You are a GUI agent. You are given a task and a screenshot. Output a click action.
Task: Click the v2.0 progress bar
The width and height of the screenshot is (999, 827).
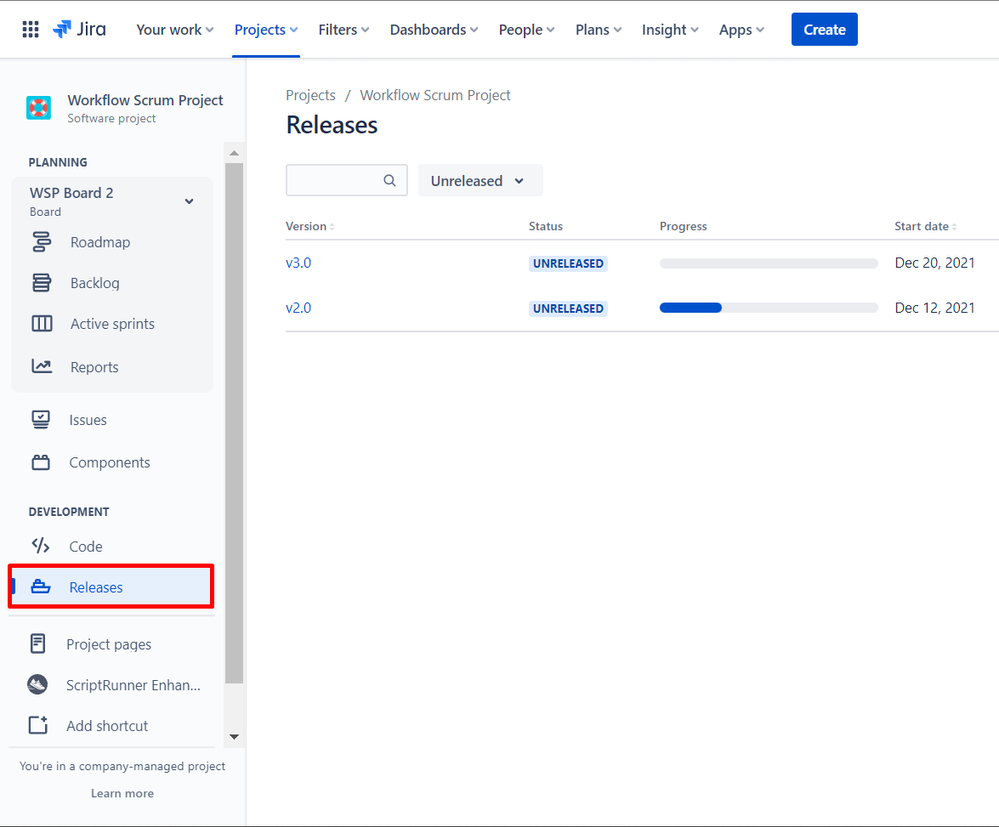(768, 308)
